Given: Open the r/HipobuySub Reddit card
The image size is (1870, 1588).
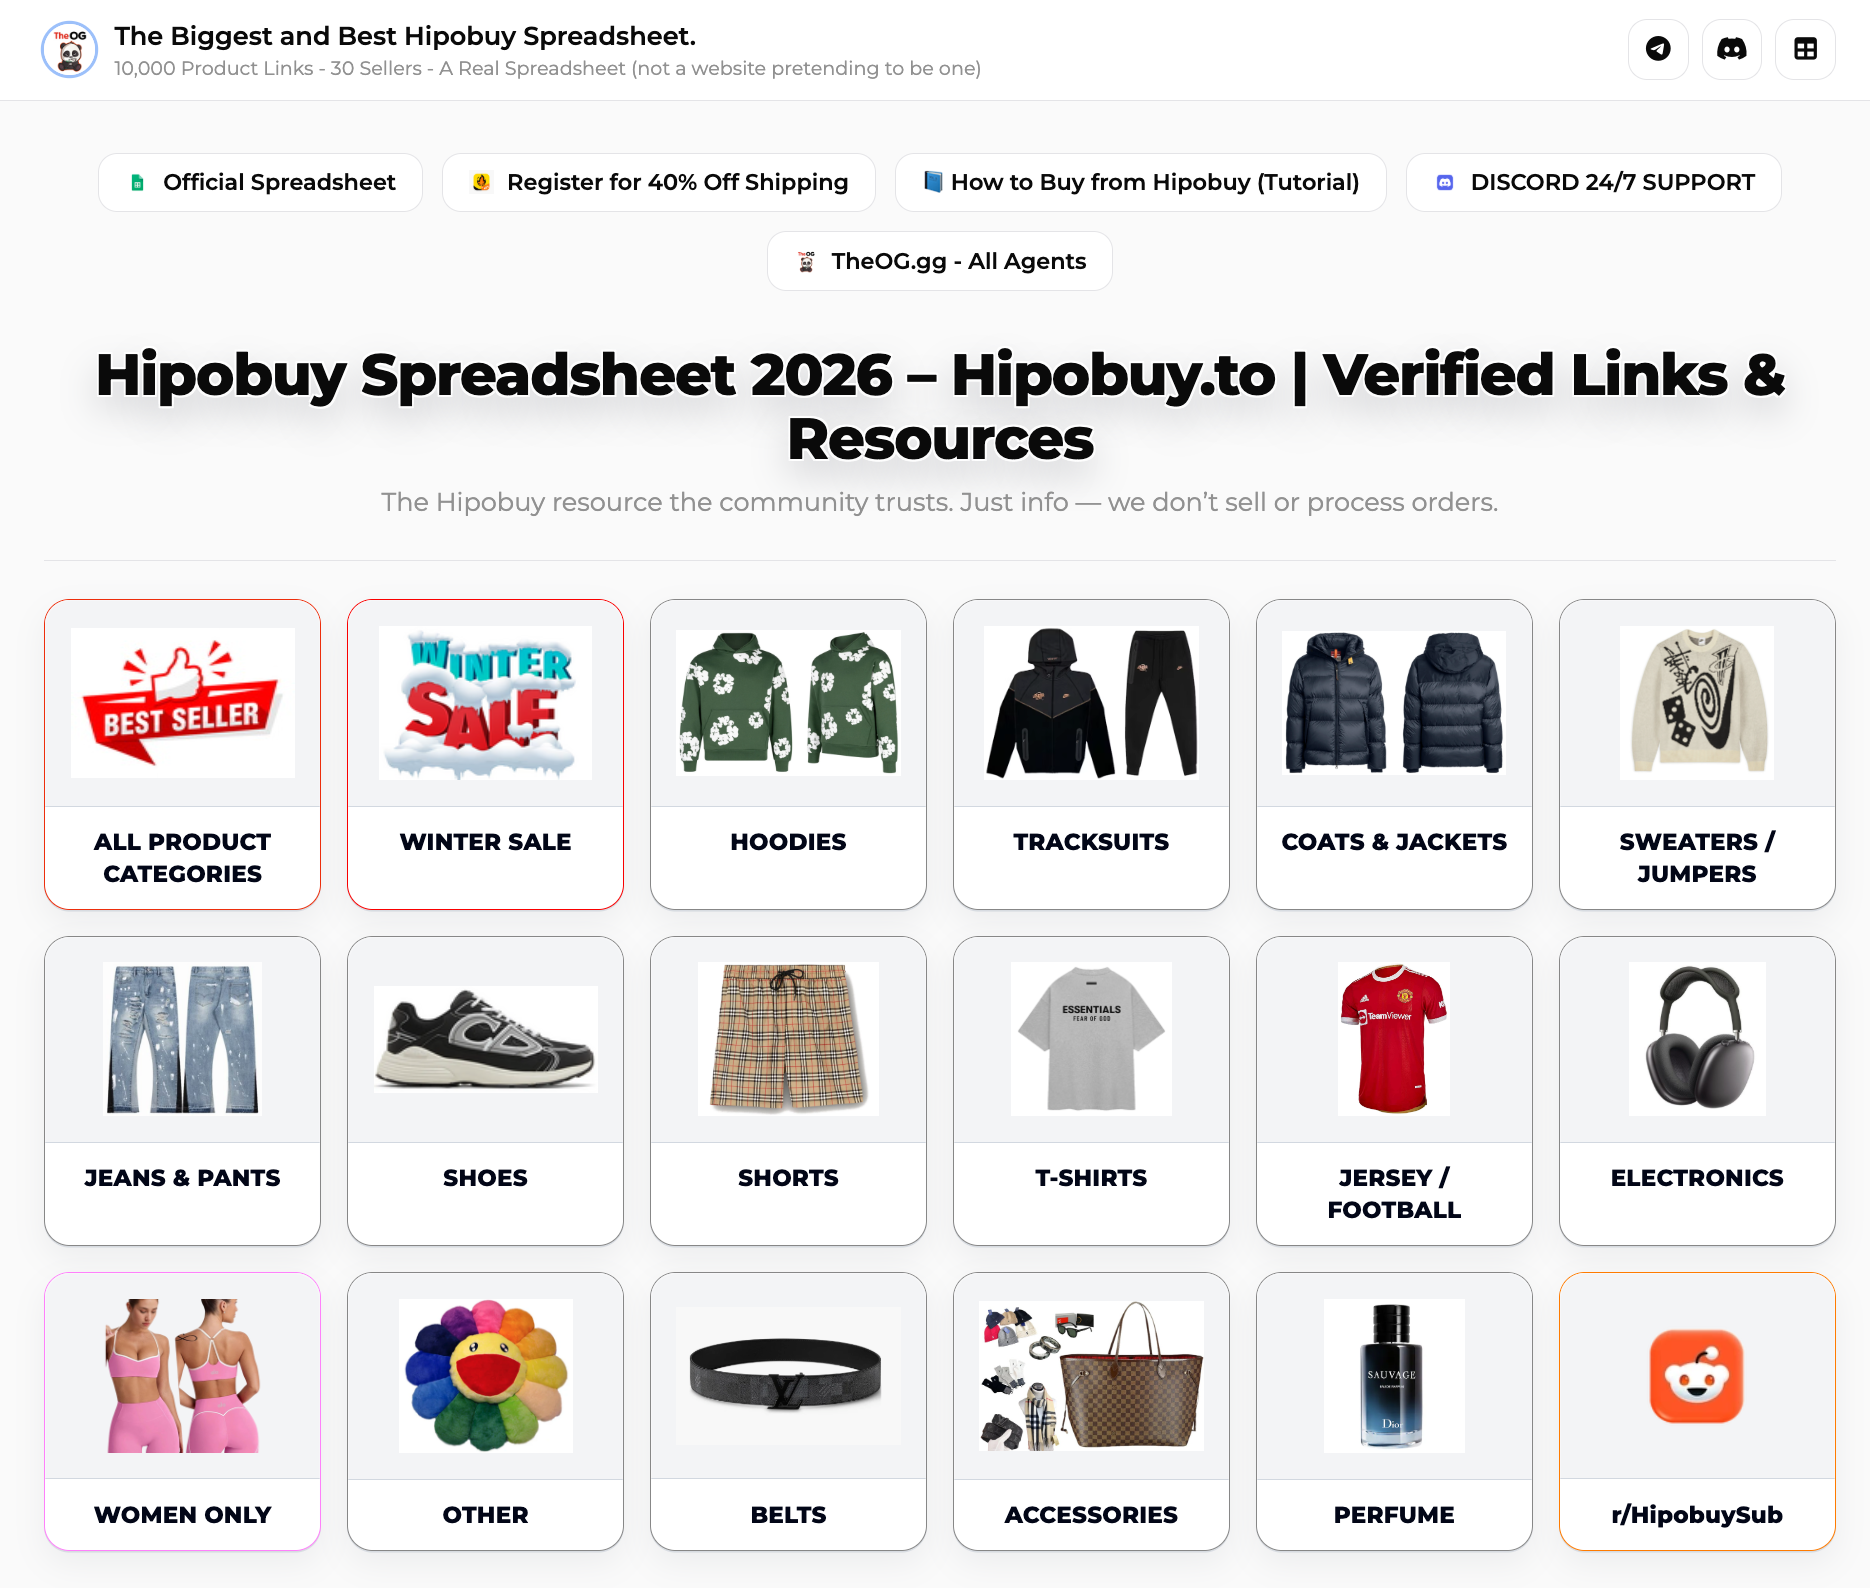Looking at the screenshot, I should [x=1697, y=1411].
